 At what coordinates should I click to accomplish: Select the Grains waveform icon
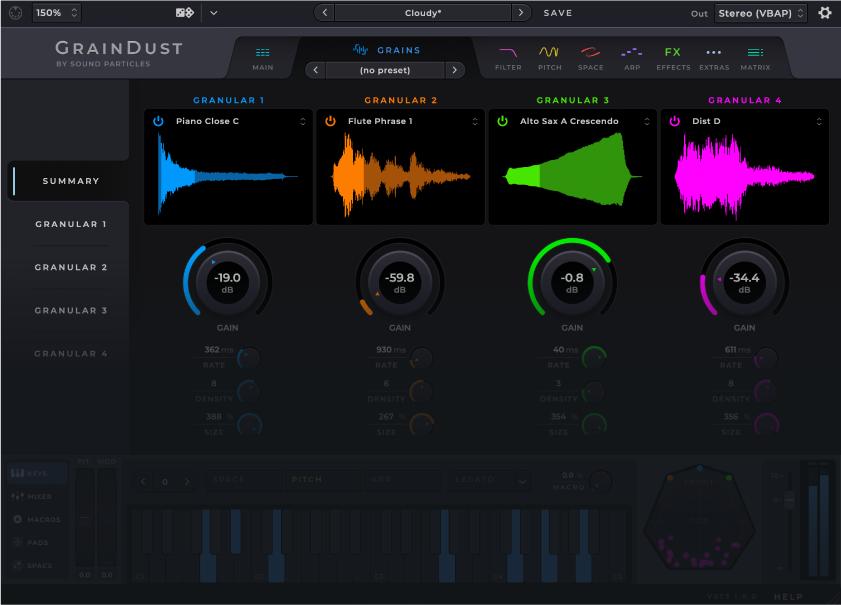360,50
